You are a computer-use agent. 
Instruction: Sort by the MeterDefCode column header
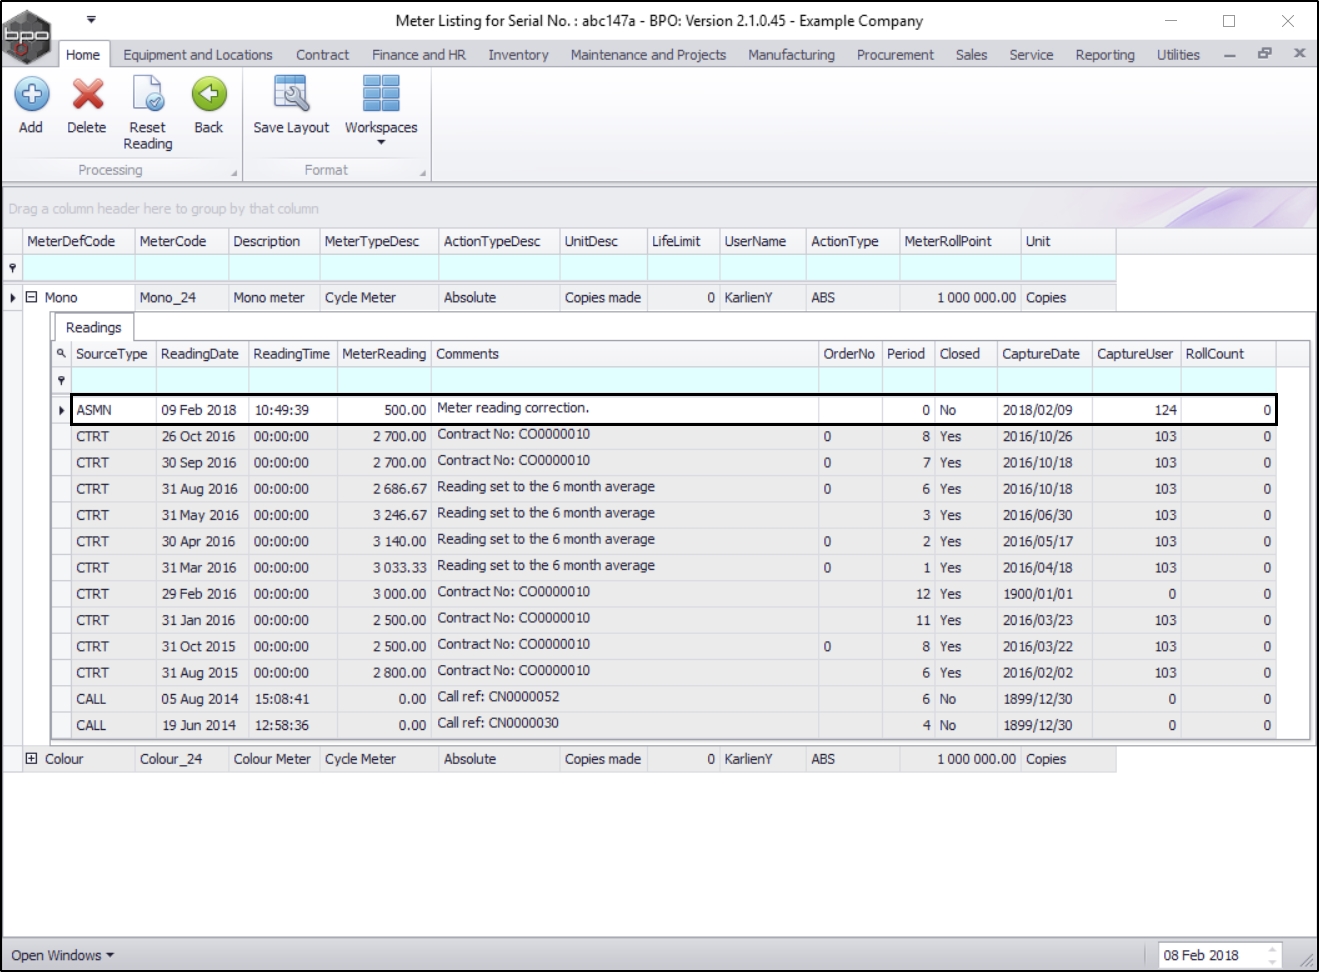(79, 241)
